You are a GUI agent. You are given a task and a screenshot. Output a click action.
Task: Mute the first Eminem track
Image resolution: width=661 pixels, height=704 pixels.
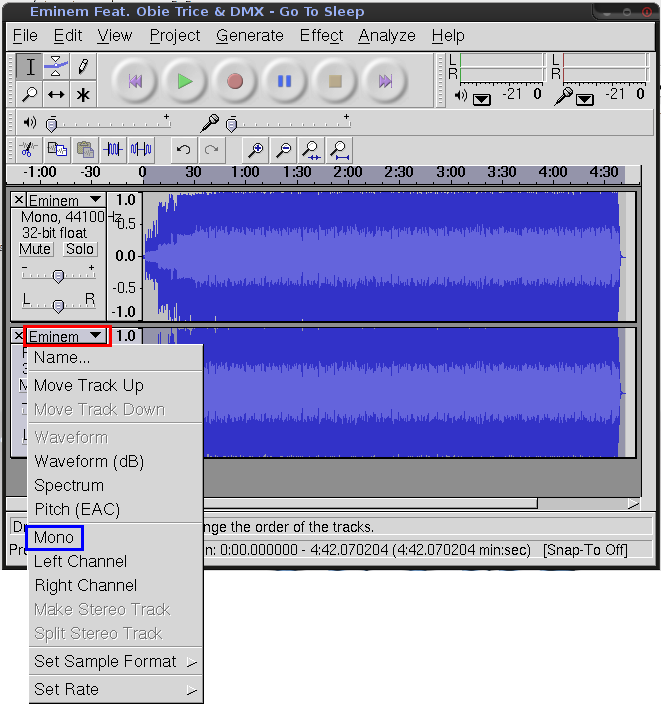35,249
